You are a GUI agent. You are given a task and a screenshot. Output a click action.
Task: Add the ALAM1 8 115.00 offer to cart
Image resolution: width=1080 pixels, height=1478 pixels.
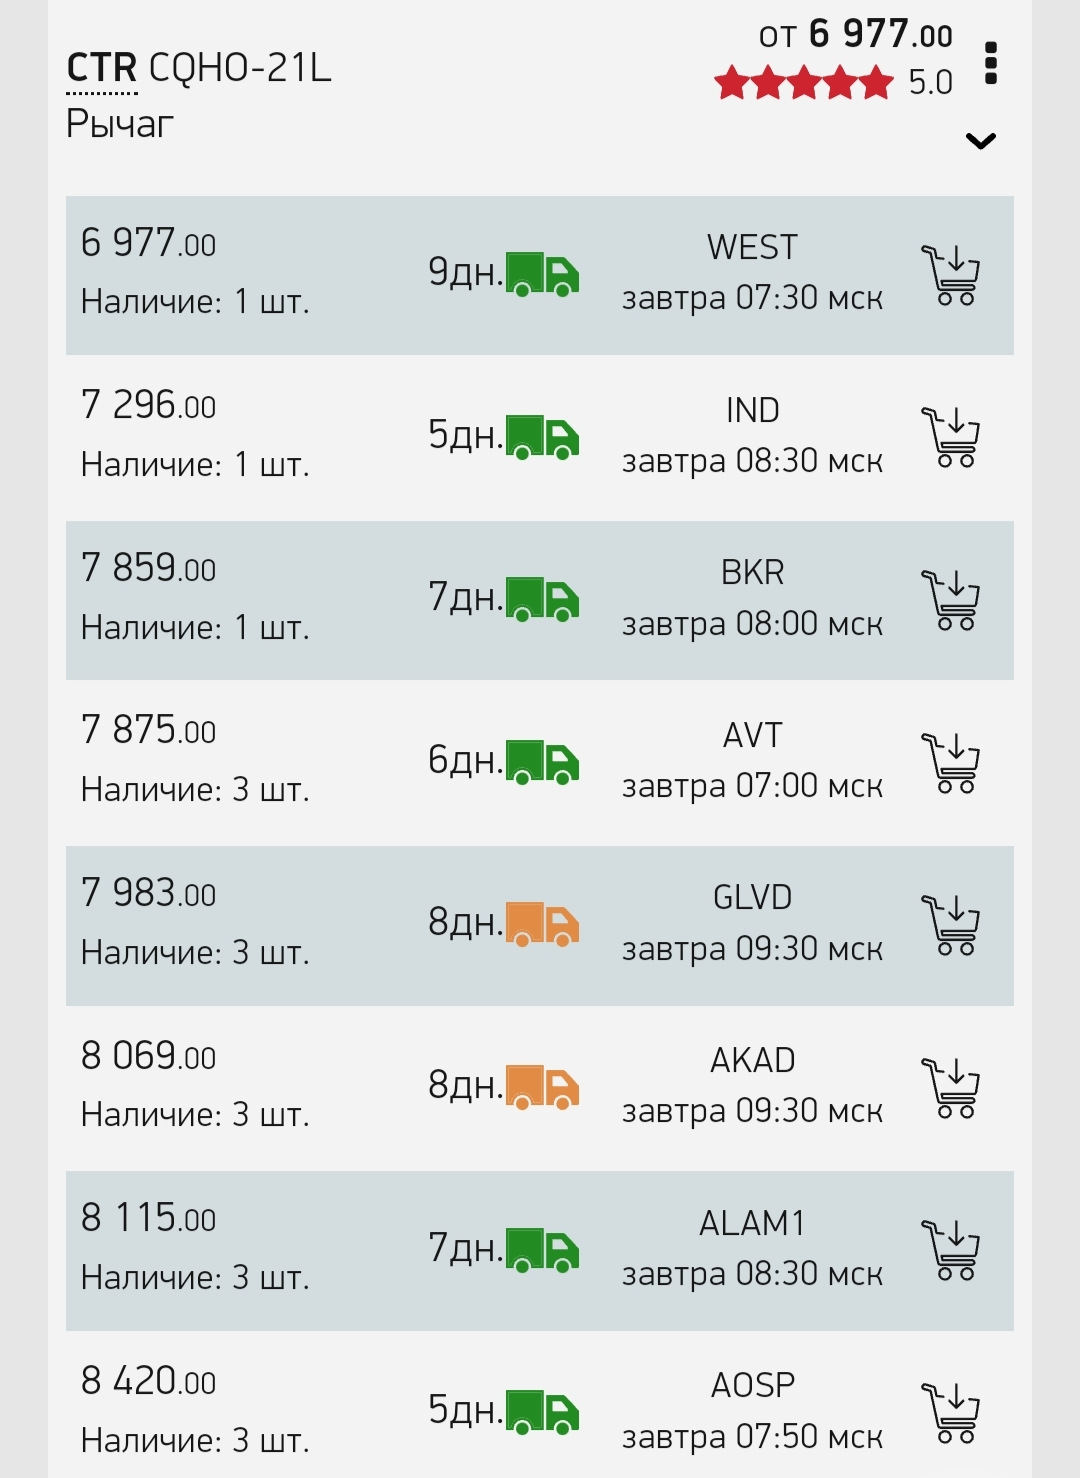950,1250
